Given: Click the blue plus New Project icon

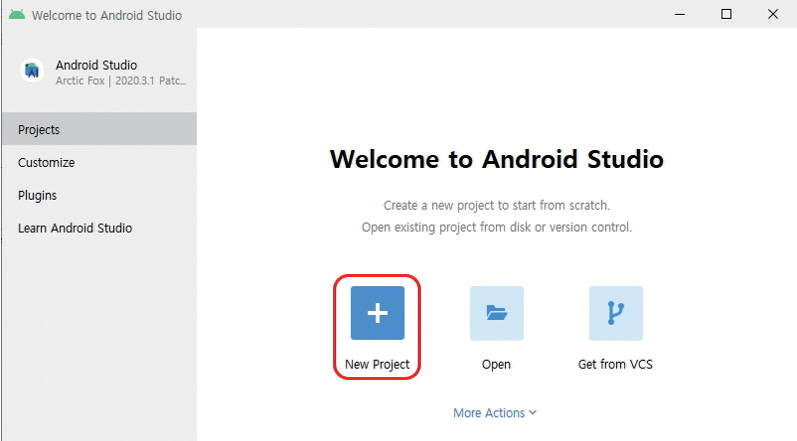Looking at the screenshot, I should click(x=377, y=313).
